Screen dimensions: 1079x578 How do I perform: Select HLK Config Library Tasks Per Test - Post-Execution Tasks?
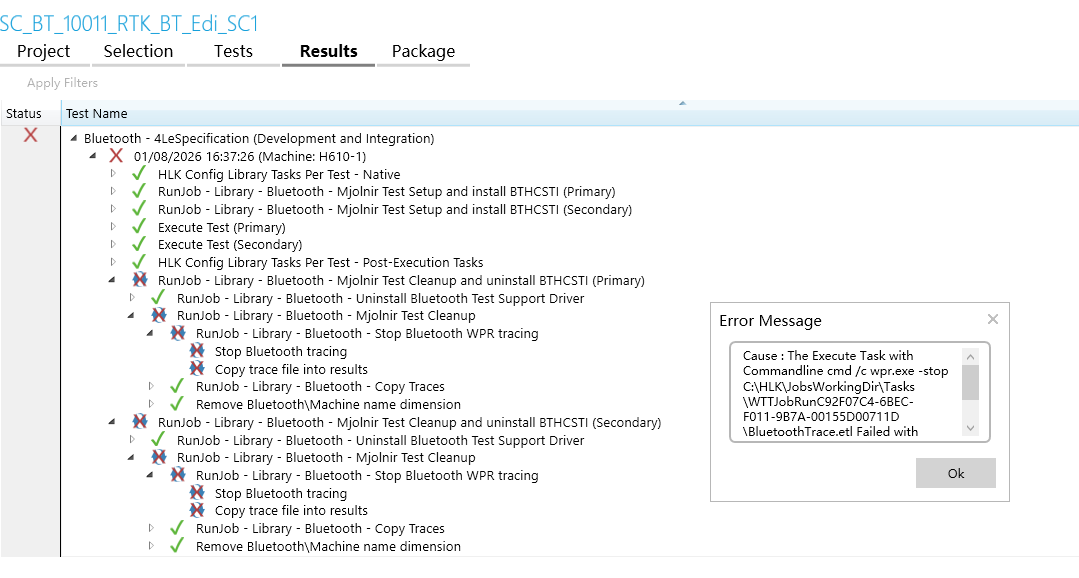click(x=321, y=262)
